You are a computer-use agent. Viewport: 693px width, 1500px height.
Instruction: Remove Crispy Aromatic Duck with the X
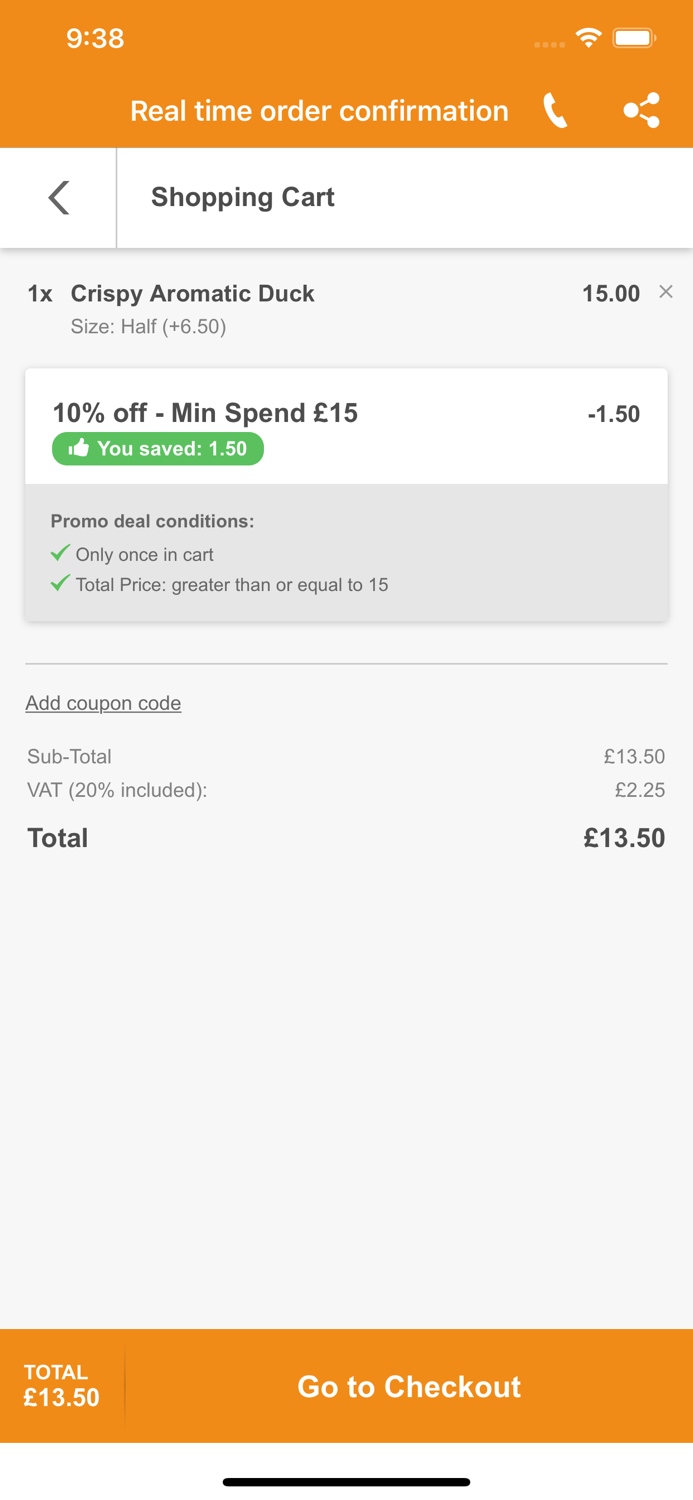coord(666,292)
